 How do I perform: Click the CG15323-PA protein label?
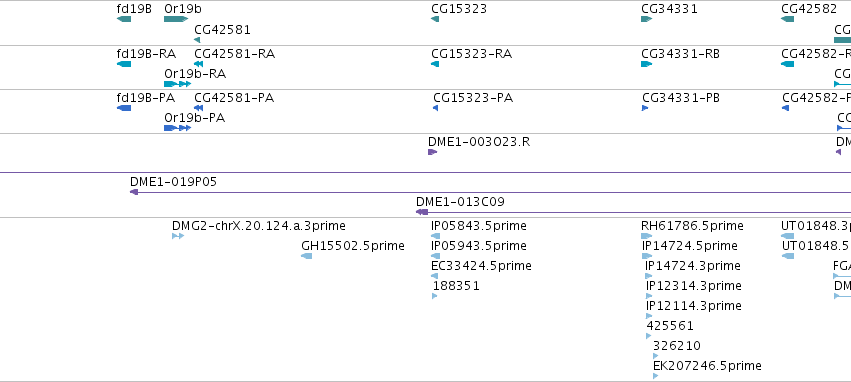473,98
